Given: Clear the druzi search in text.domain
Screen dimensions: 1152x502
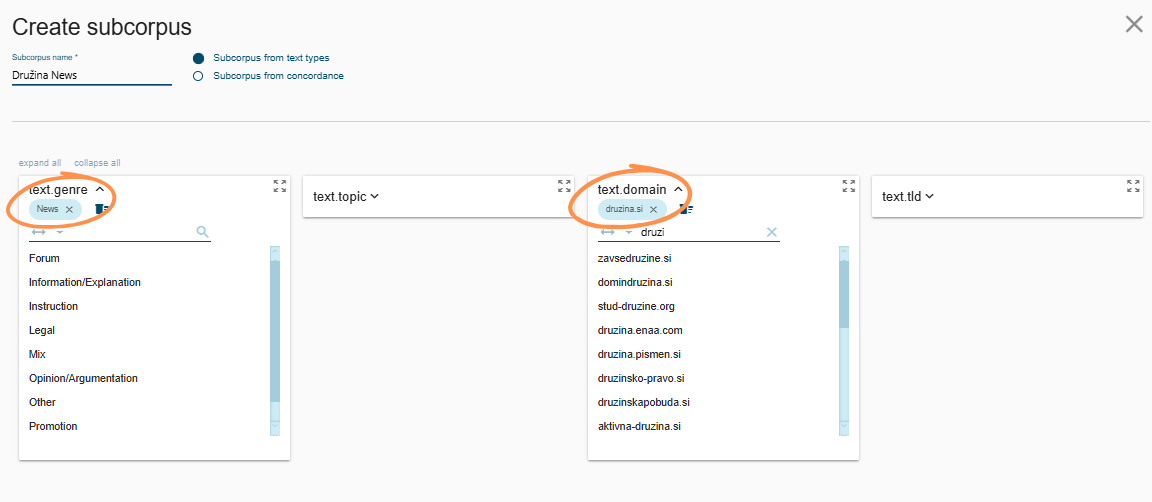Looking at the screenshot, I should pos(771,232).
